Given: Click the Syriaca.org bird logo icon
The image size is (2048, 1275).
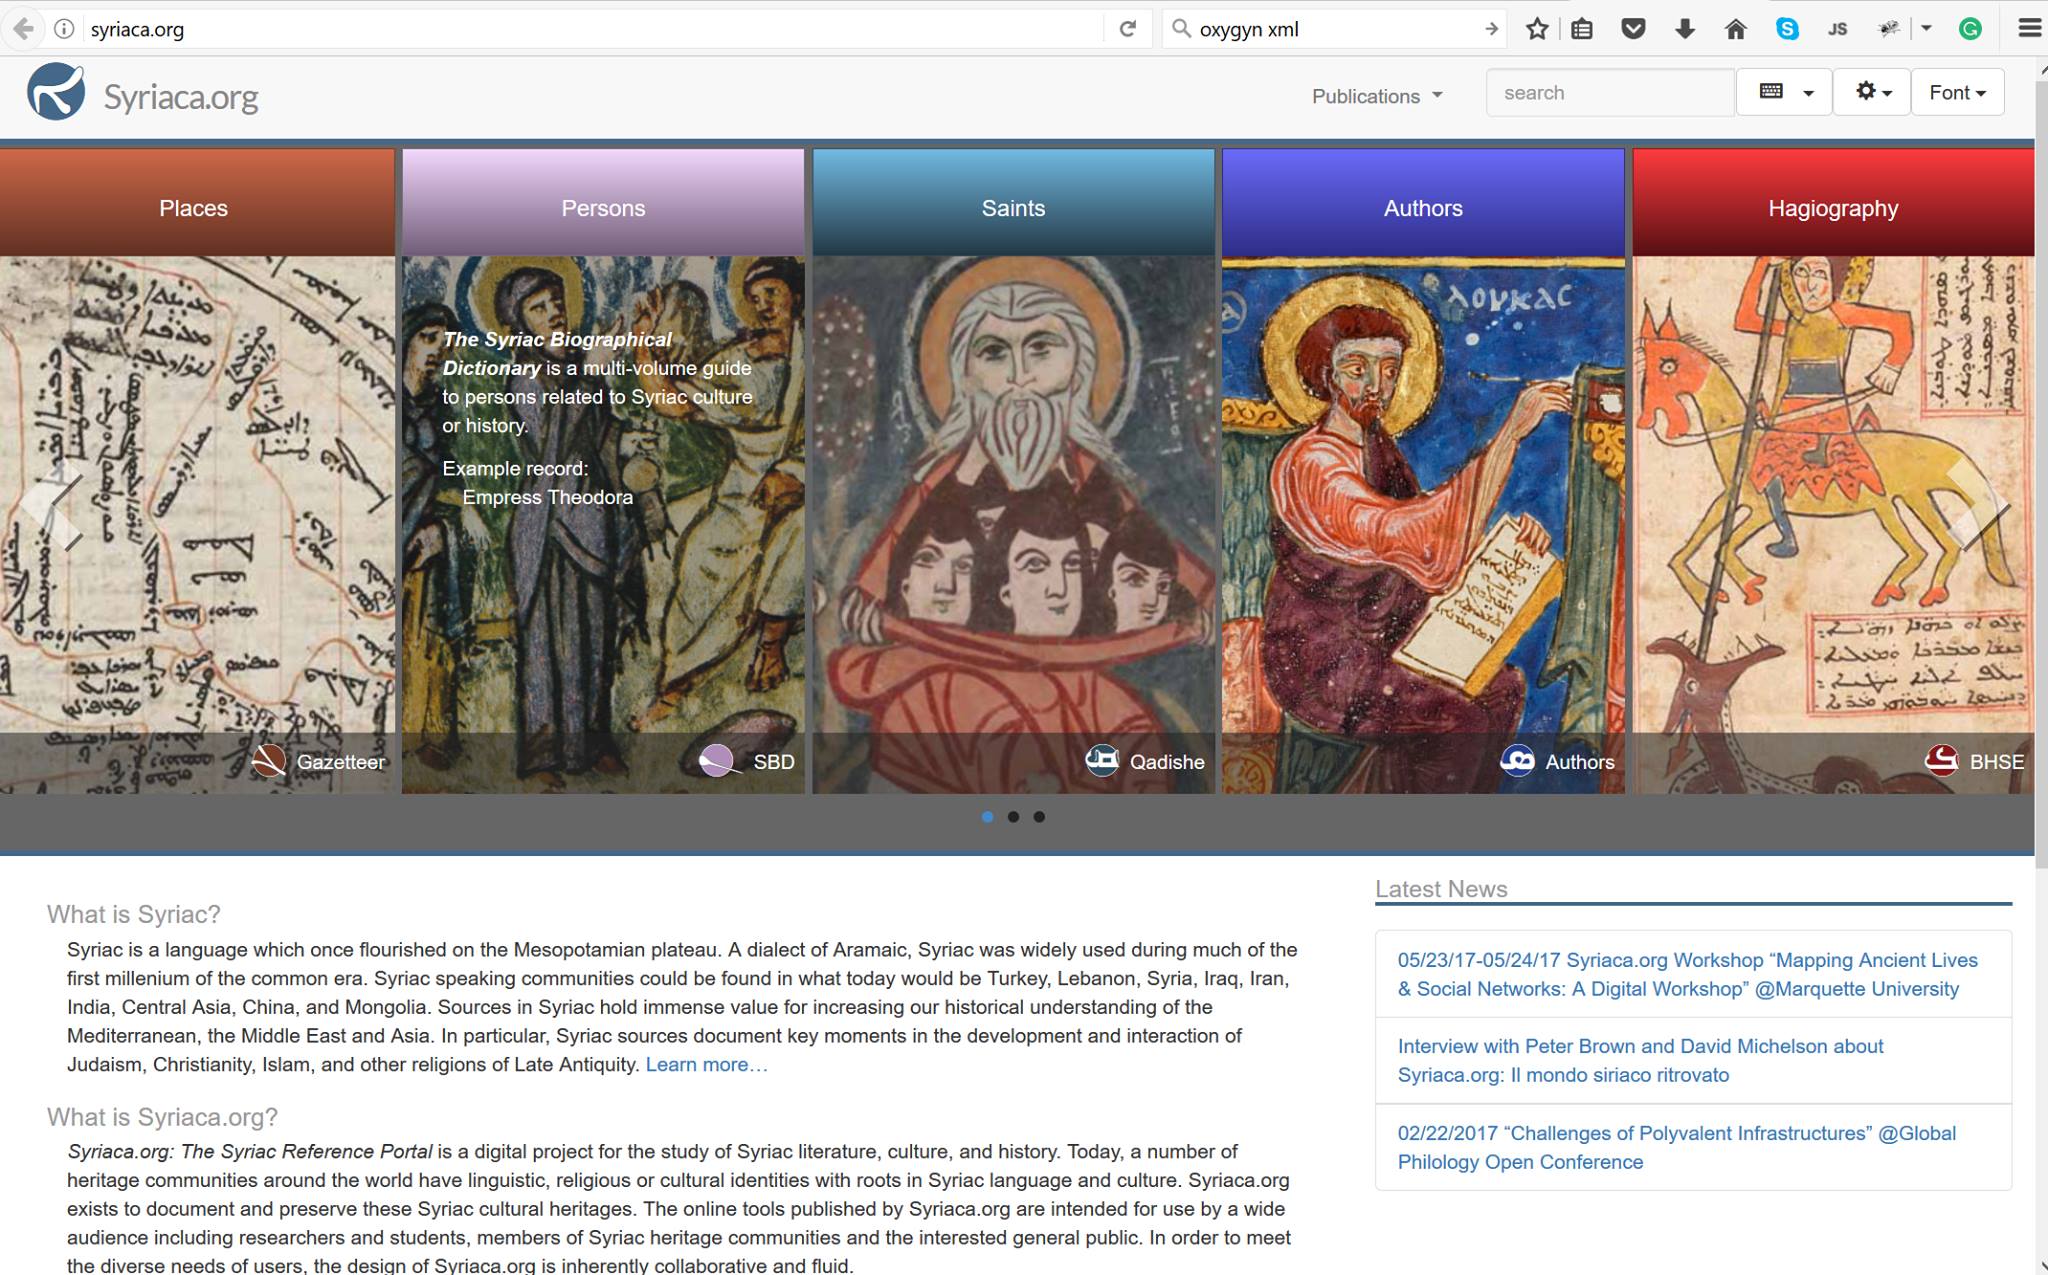Looking at the screenshot, I should pos(56,92).
